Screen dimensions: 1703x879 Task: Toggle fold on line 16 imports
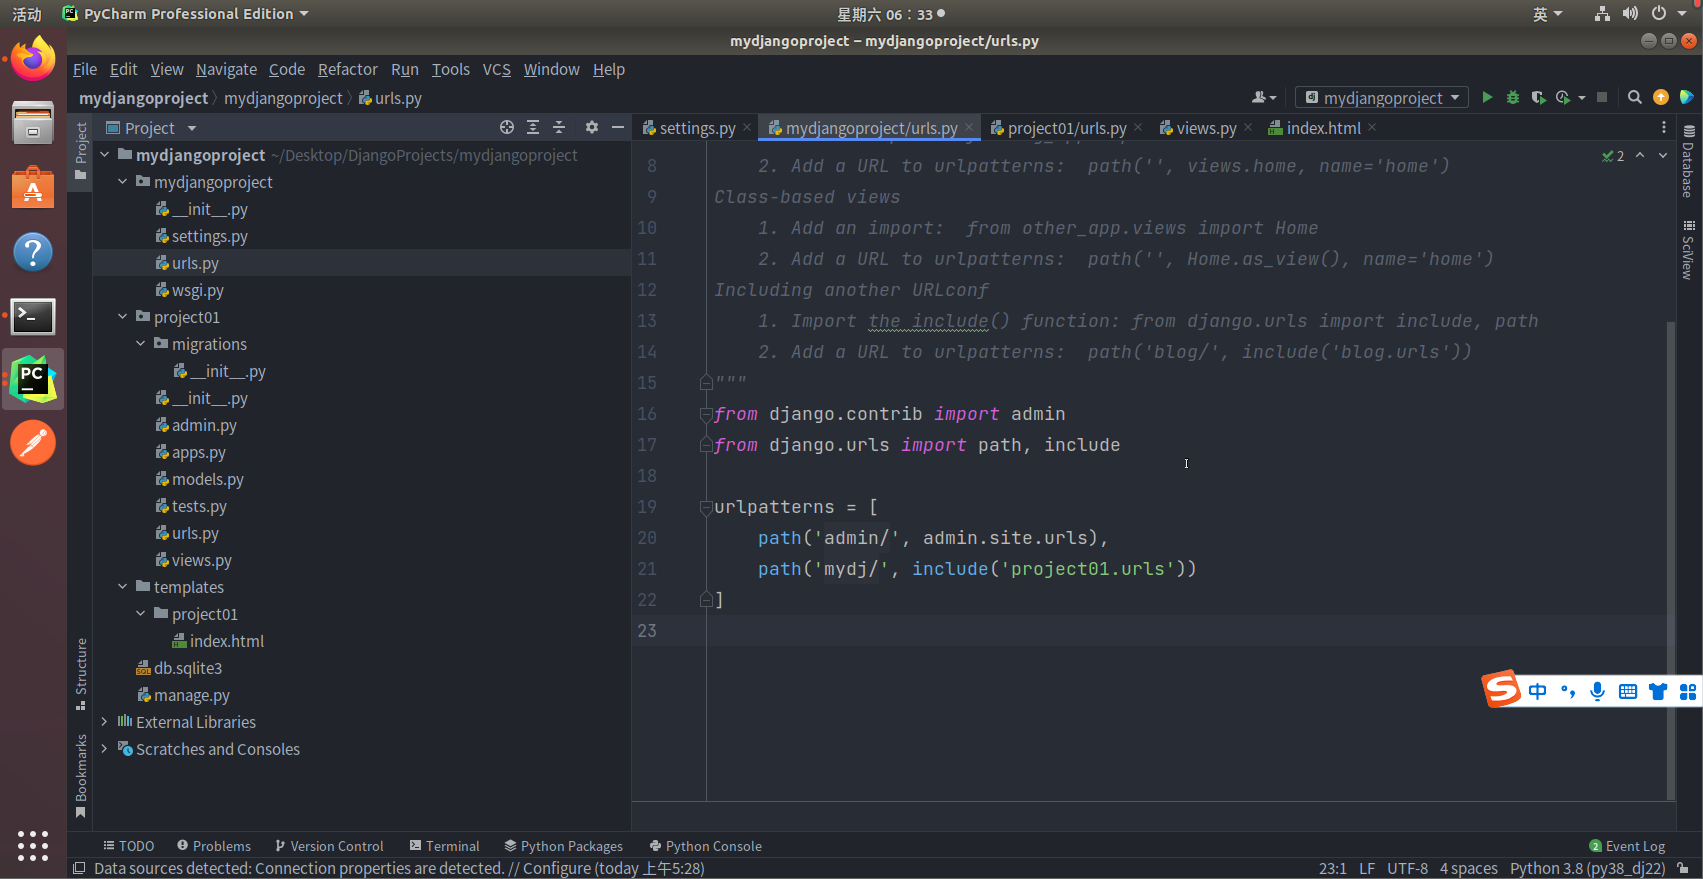coord(706,414)
